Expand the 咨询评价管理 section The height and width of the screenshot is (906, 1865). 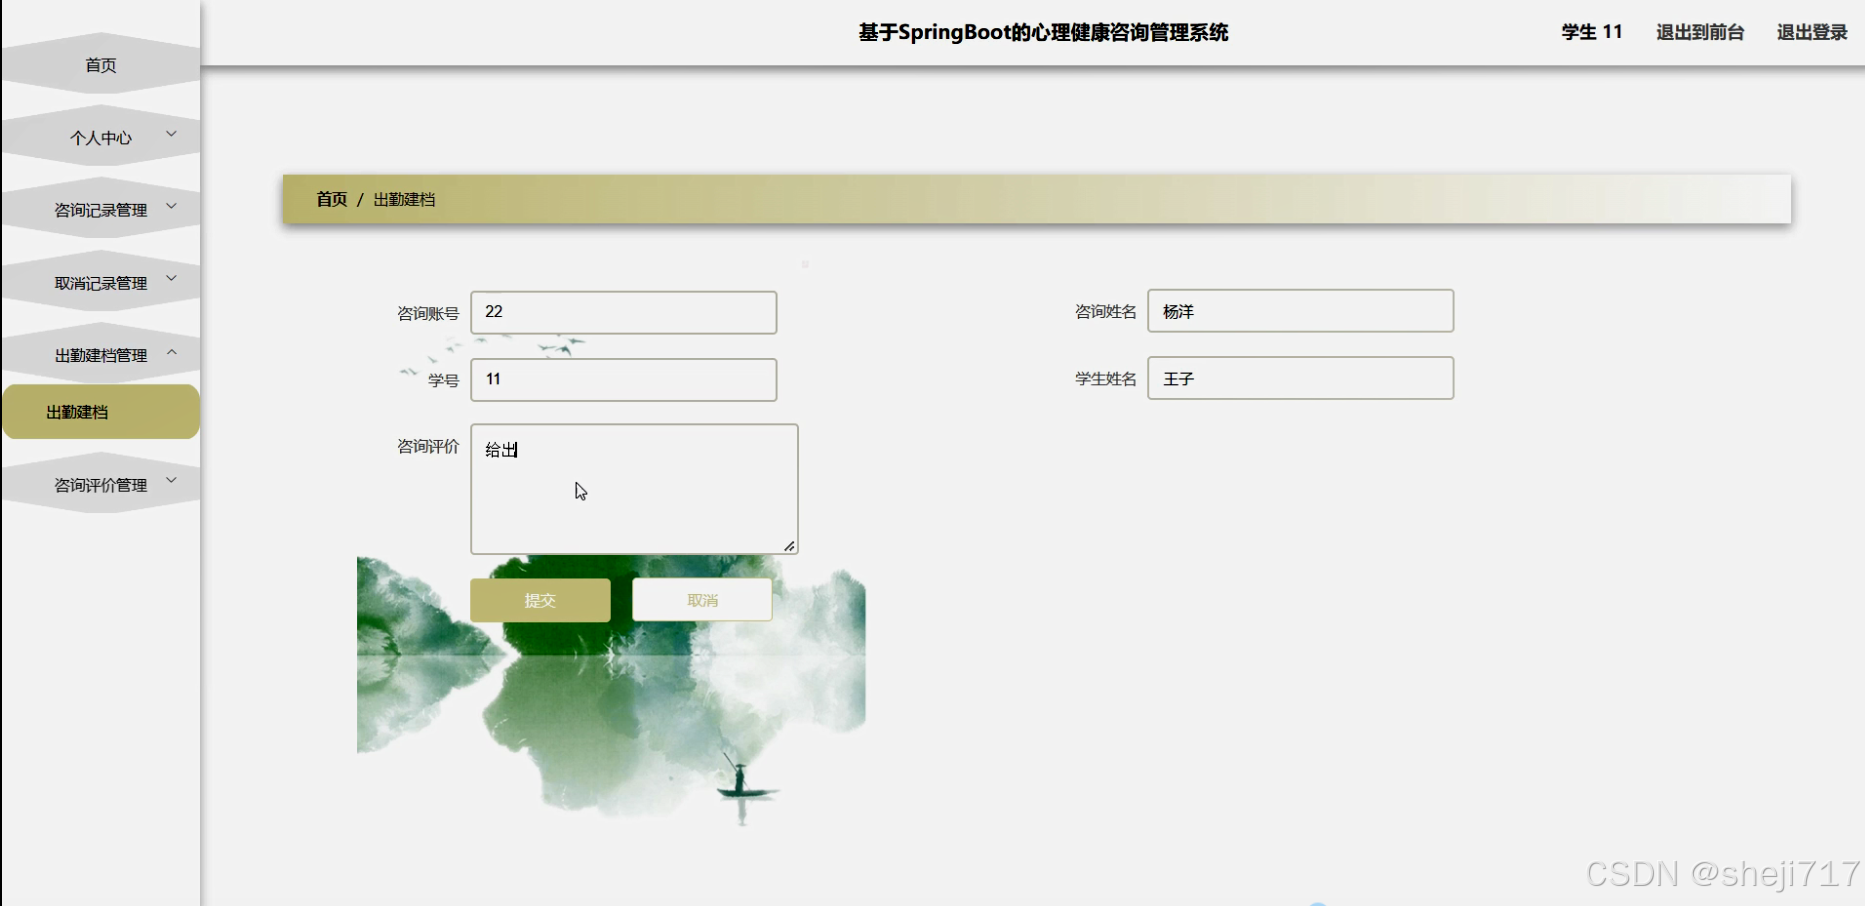(x=100, y=484)
